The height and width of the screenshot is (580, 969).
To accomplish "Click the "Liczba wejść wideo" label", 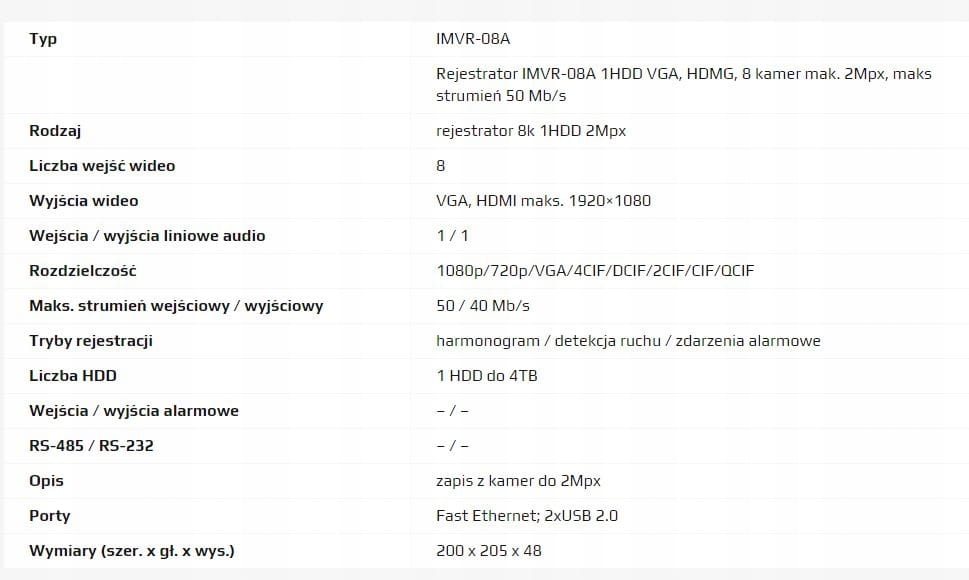I will tap(102, 166).
